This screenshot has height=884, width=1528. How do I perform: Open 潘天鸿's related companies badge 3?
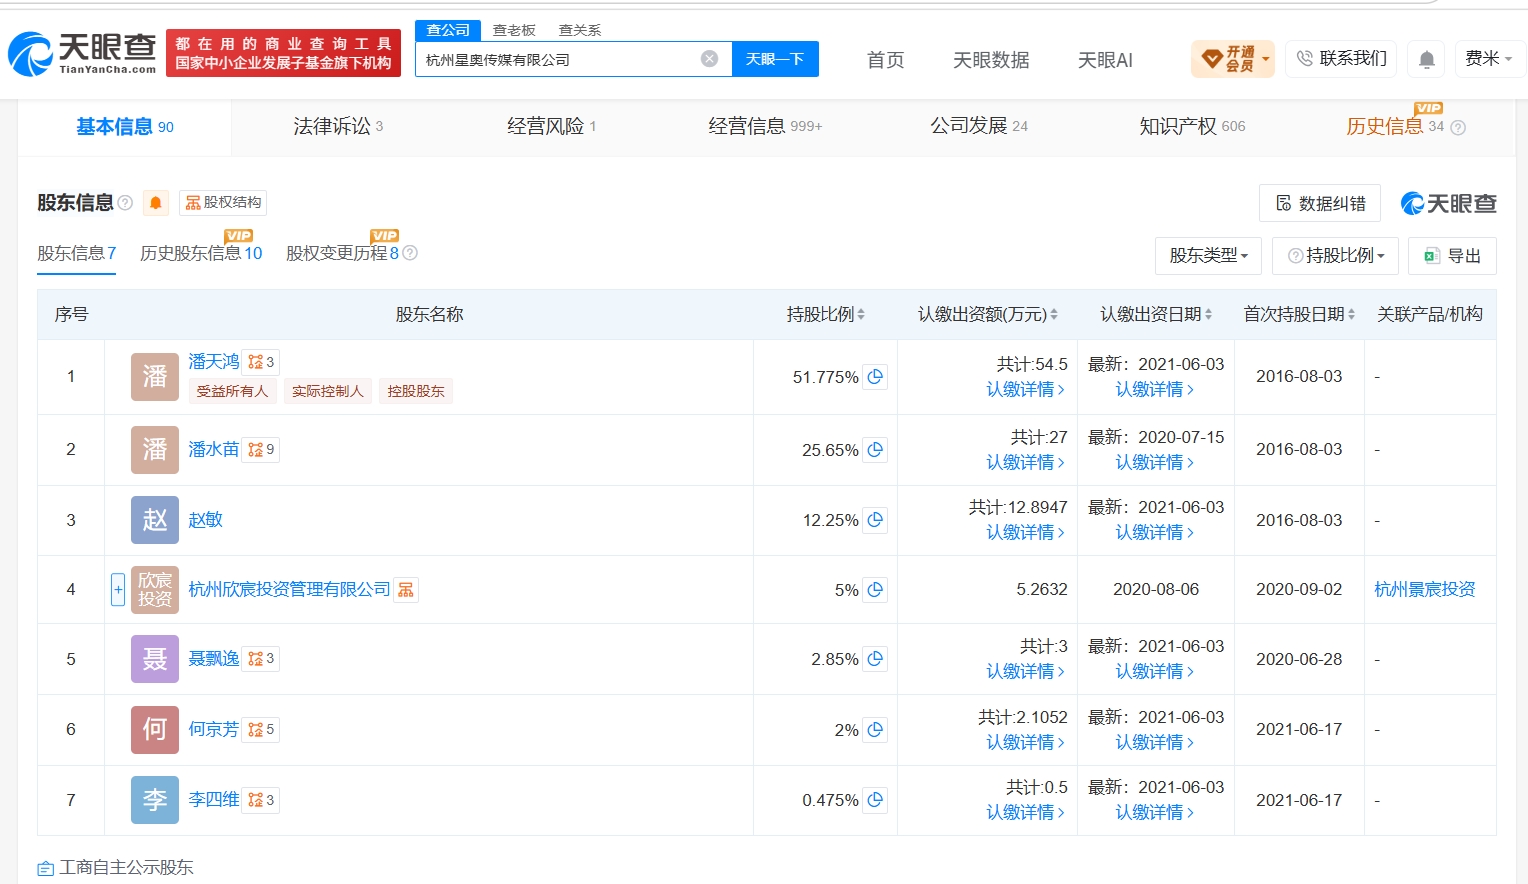pos(261,362)
